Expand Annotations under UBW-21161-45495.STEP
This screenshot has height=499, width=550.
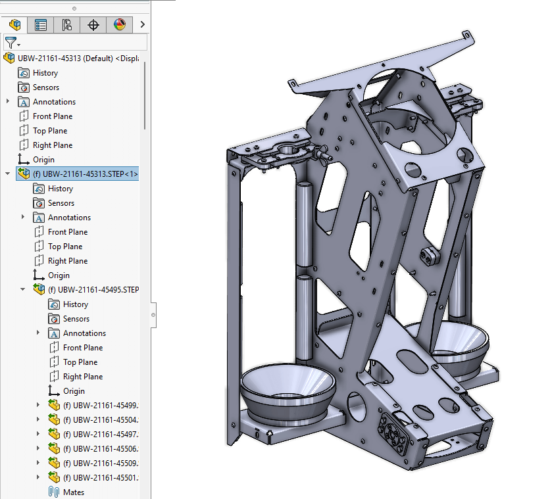(x=38, y=333)
